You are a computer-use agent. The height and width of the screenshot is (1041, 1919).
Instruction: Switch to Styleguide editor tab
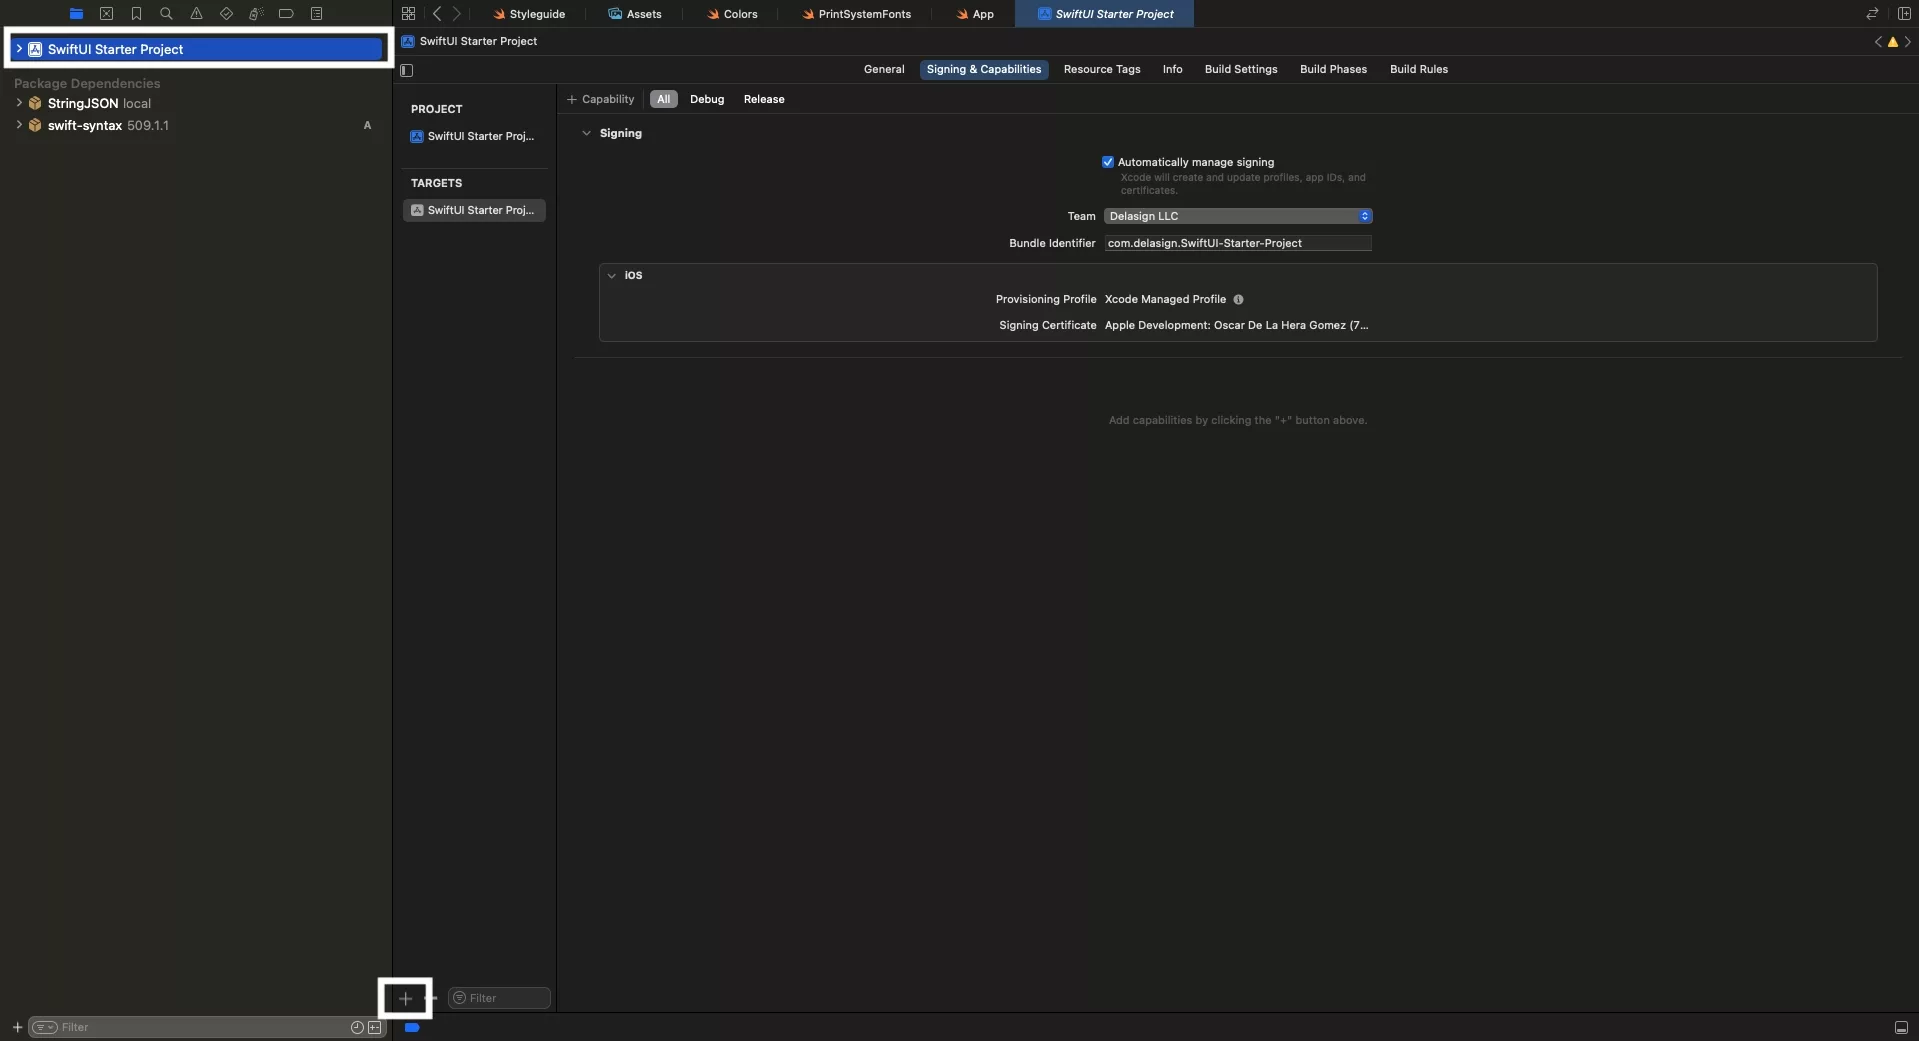529,14
